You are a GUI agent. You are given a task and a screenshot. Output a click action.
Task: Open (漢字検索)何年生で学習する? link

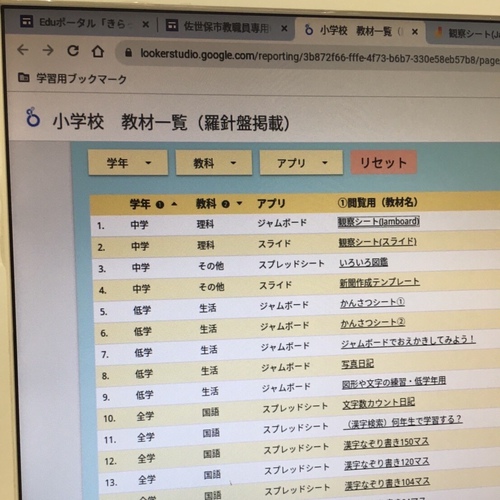pos(403,422)
